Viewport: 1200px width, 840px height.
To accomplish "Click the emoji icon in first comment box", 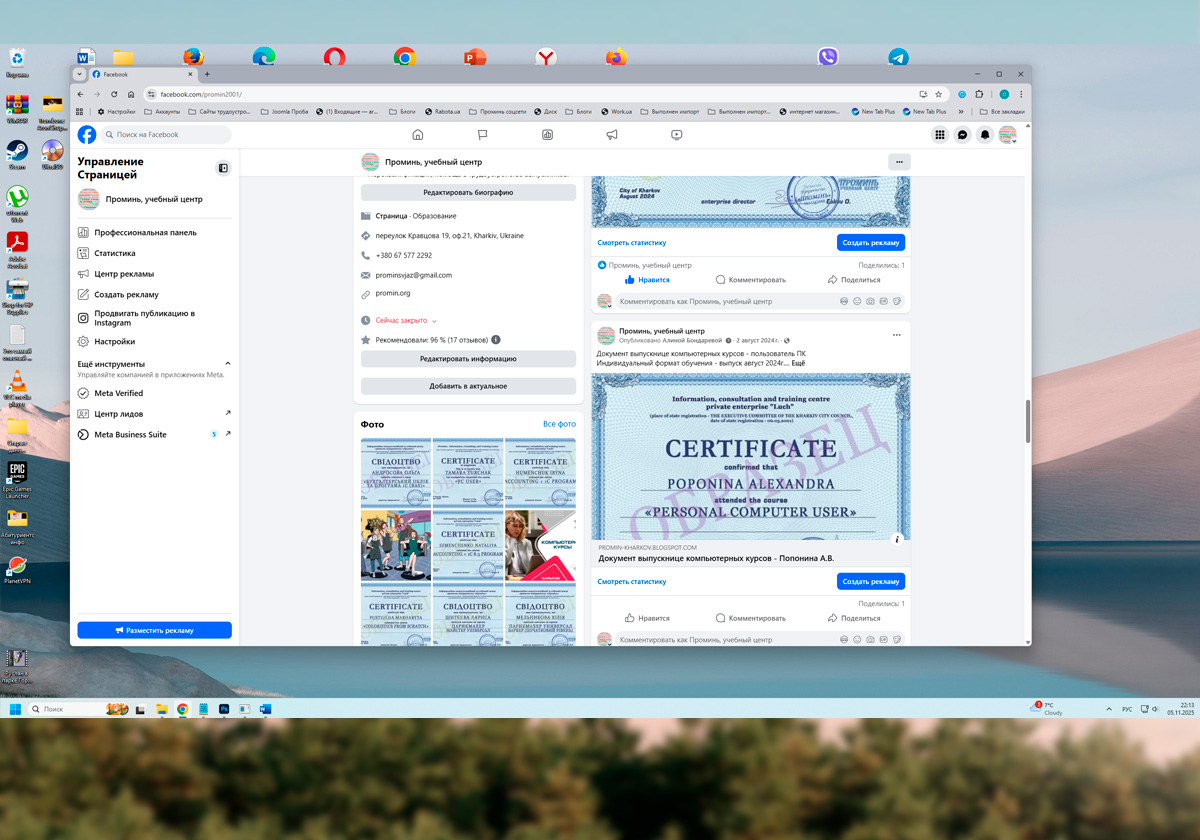I will pyautogui.click(x=857, y=301).
